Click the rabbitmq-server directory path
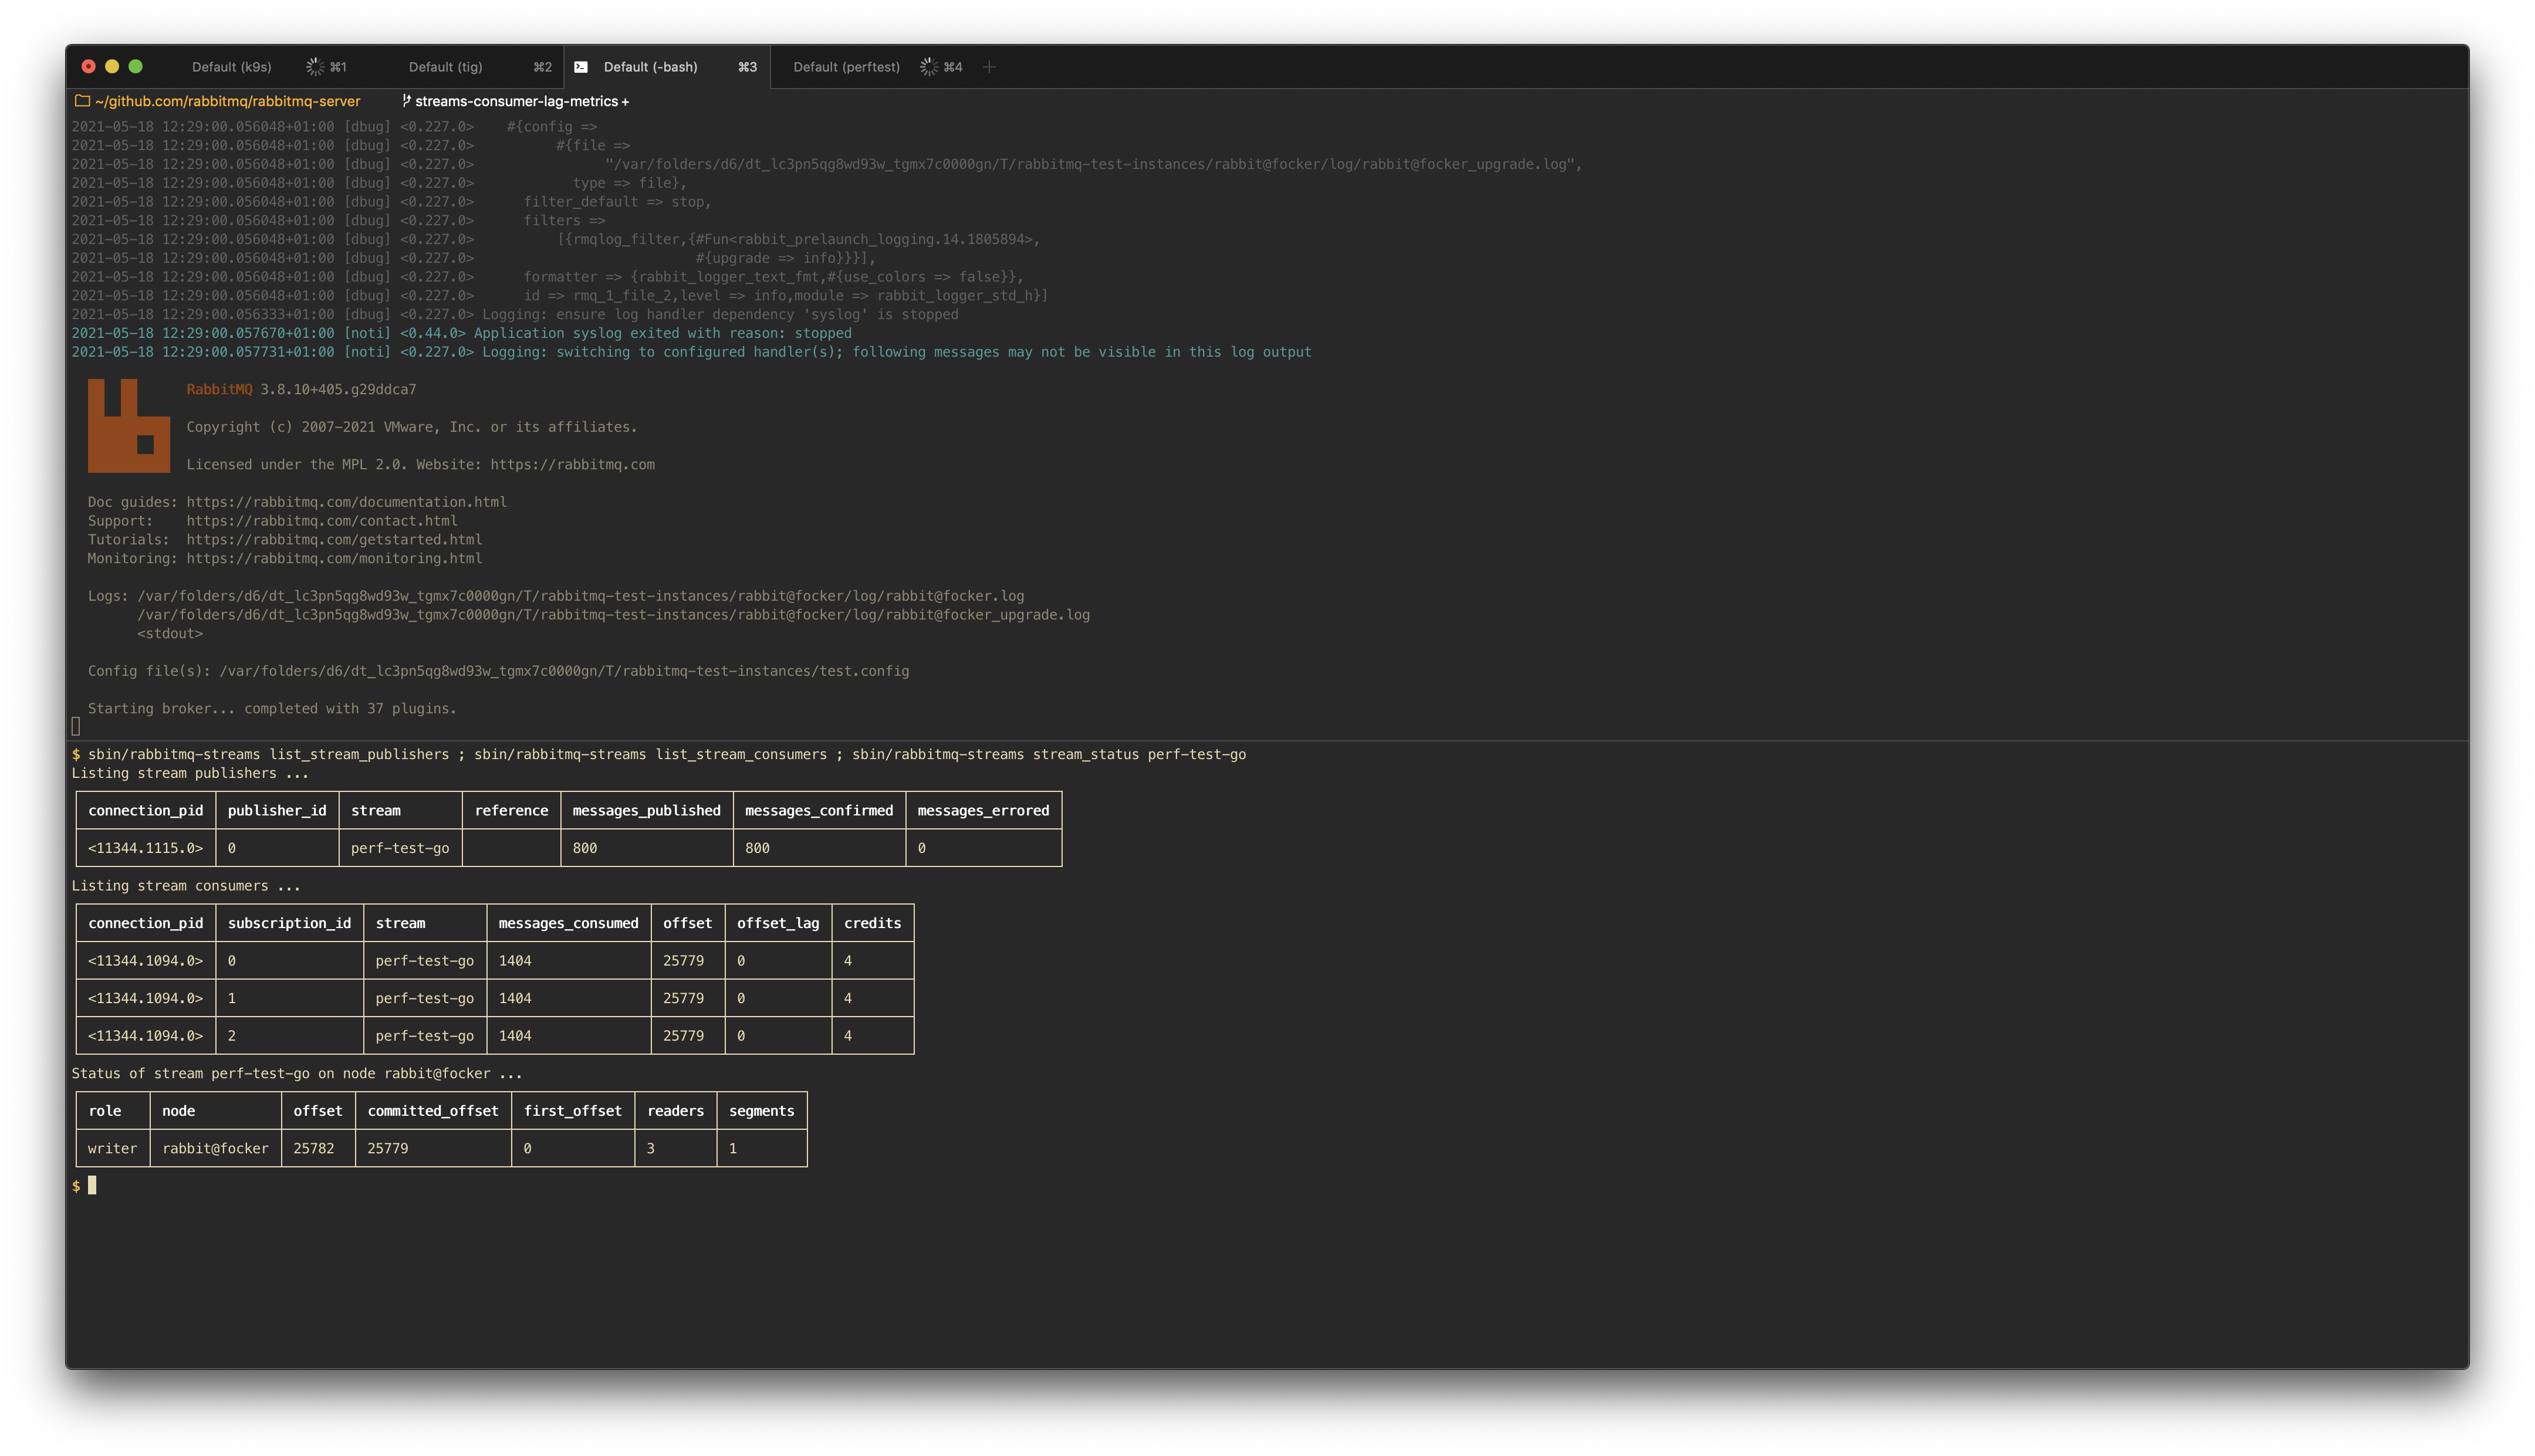 227,101
